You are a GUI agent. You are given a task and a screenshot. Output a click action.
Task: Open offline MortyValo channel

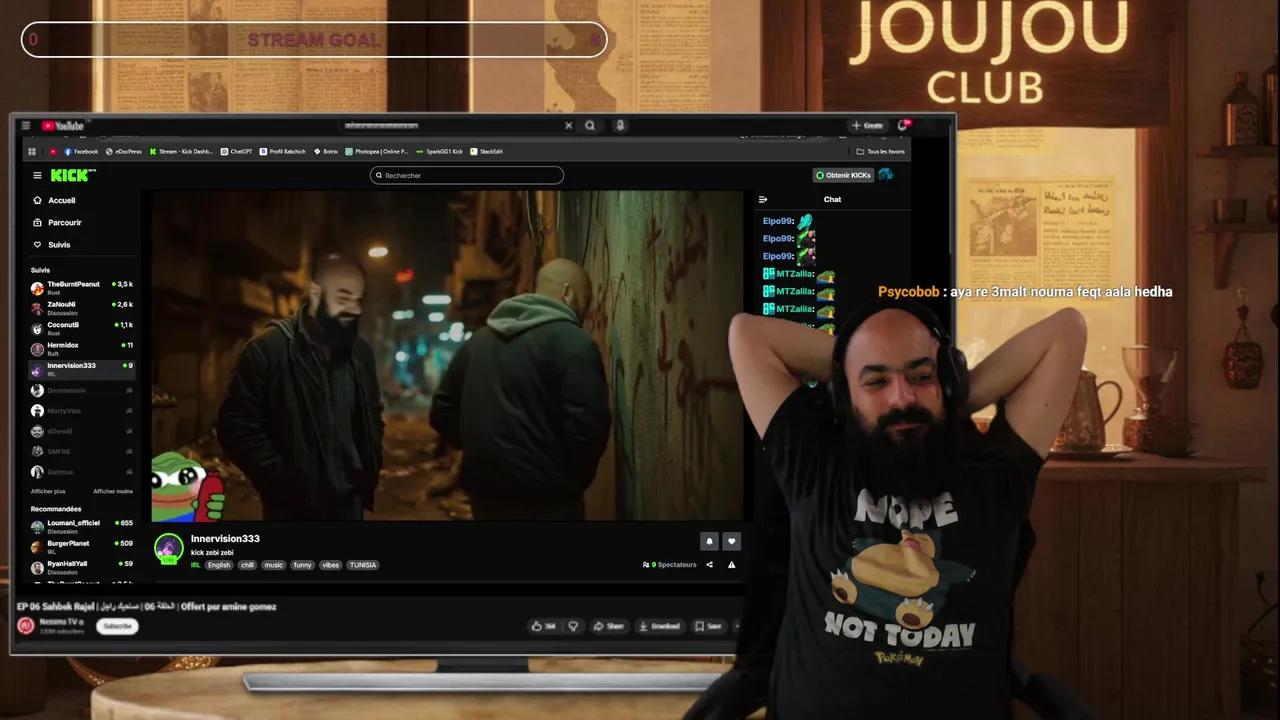coord(82,411)
